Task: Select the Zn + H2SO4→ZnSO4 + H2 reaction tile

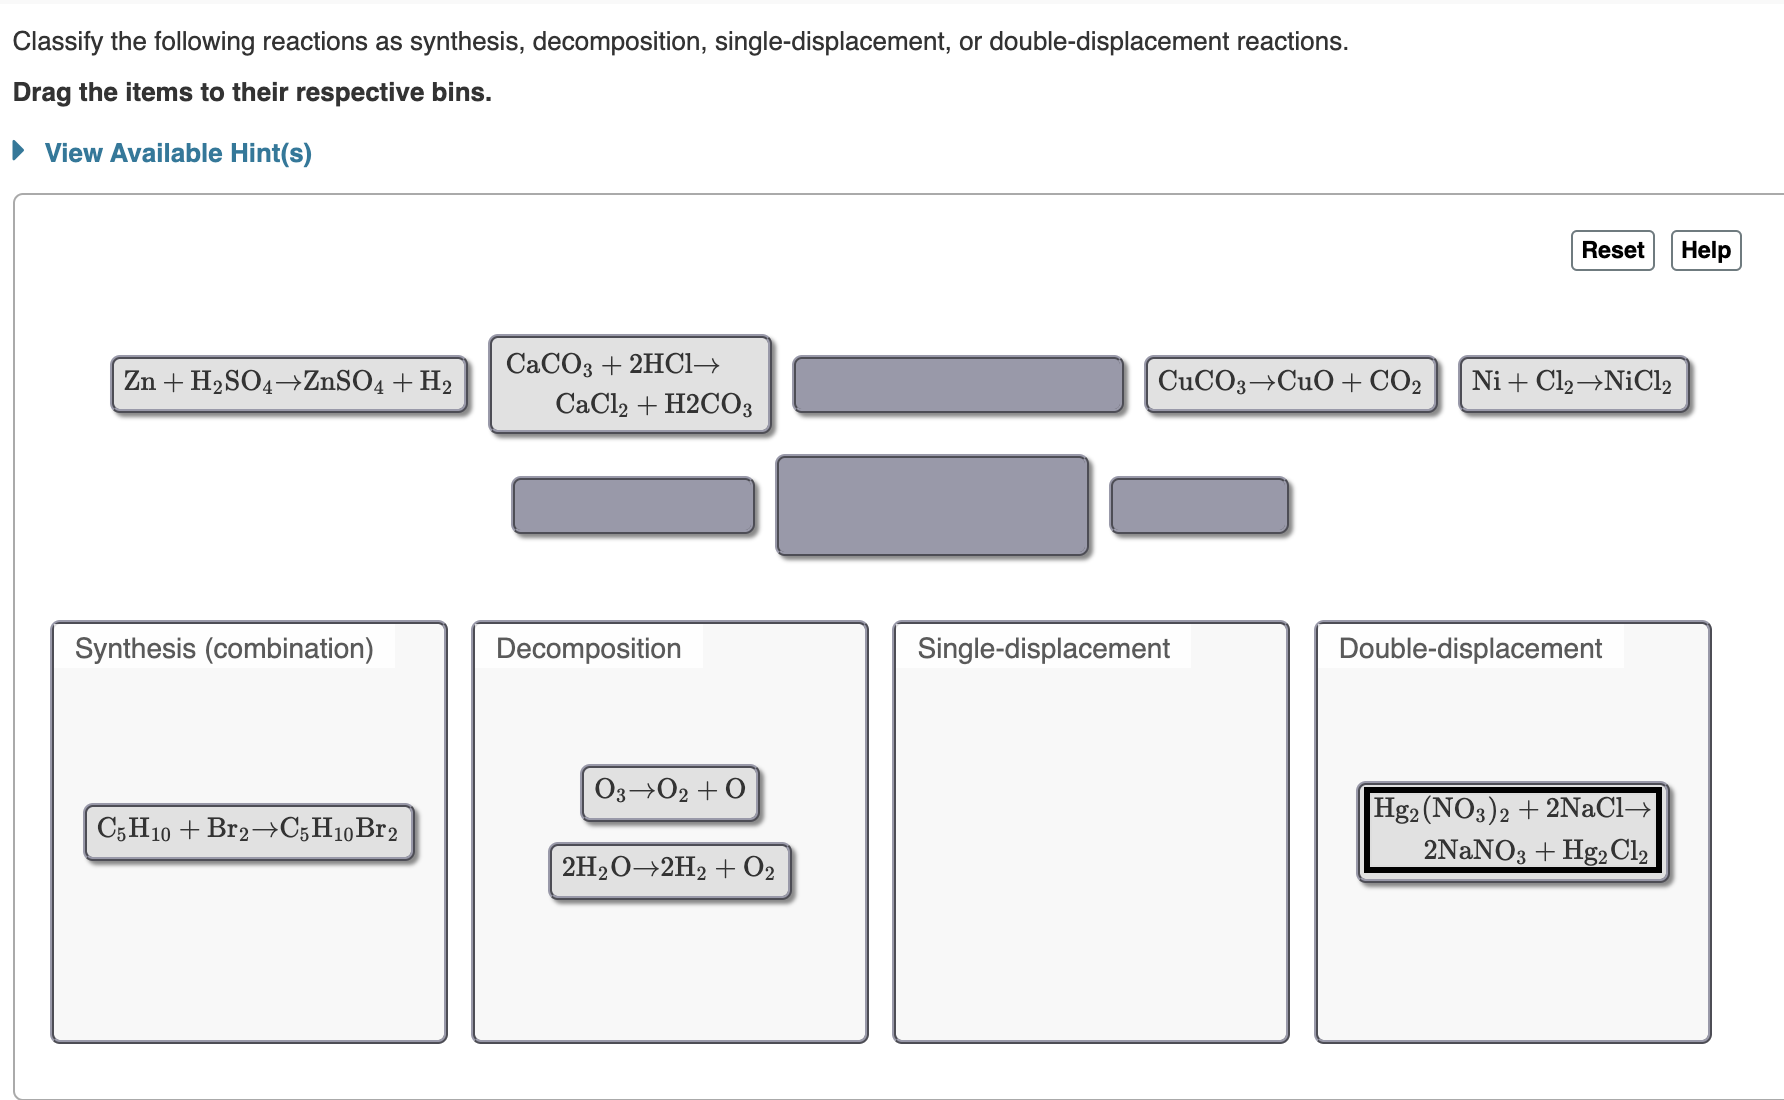Action: coord(288,383)
